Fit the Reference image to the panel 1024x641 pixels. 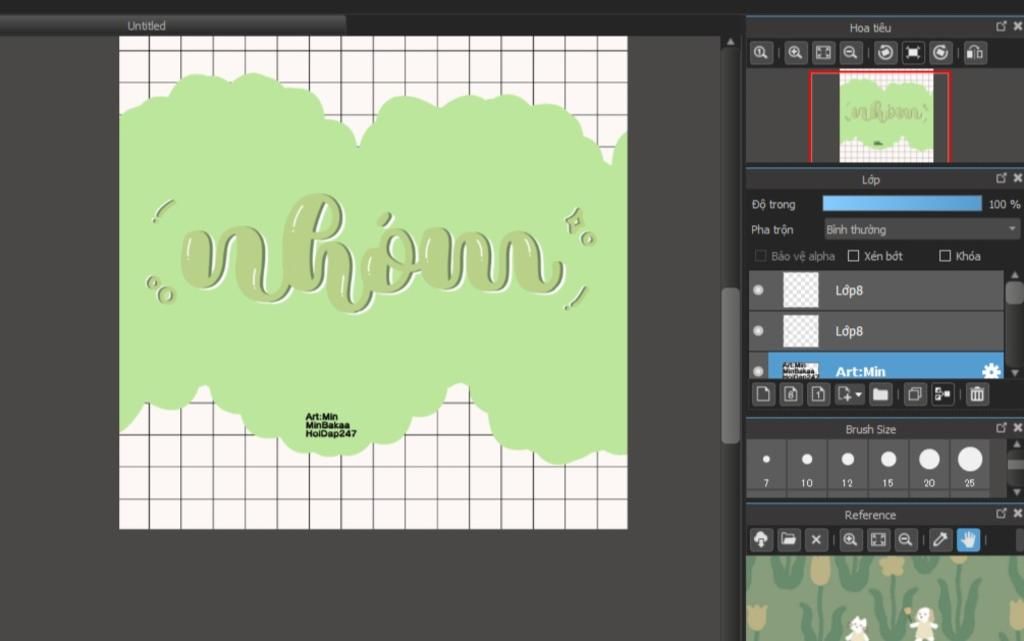(878, 540)
